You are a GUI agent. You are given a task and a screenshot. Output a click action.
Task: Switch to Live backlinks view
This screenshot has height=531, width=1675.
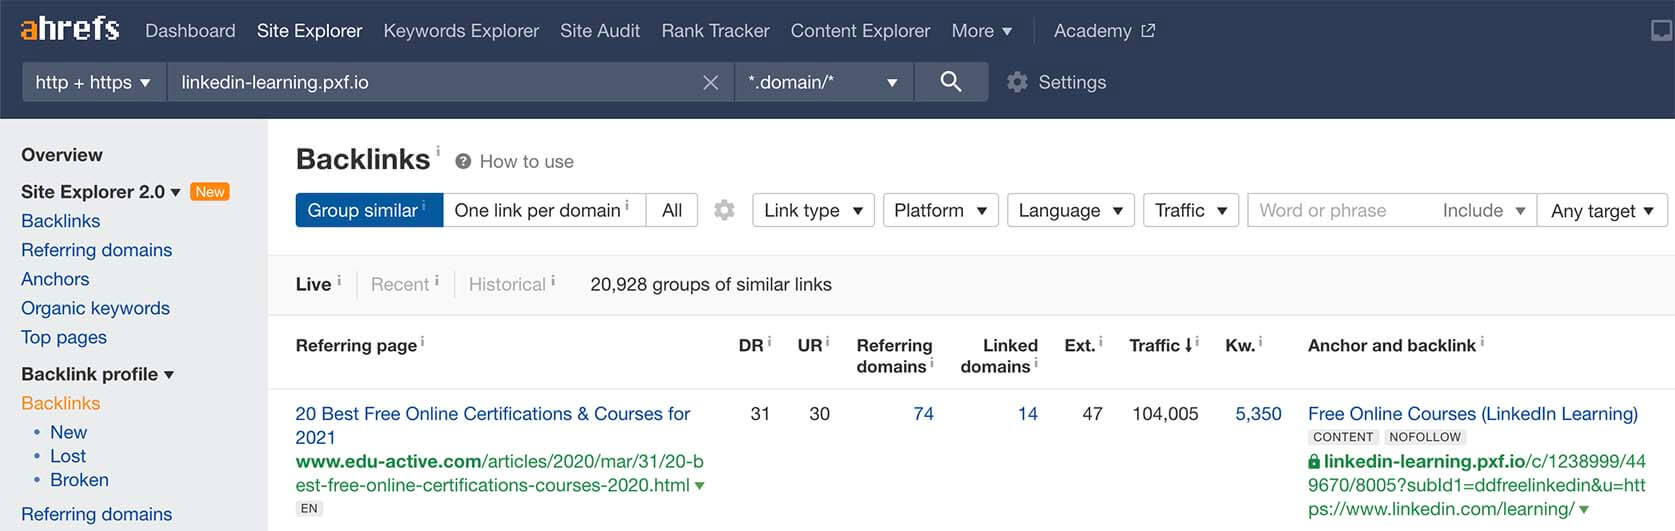tap(313, 284)
